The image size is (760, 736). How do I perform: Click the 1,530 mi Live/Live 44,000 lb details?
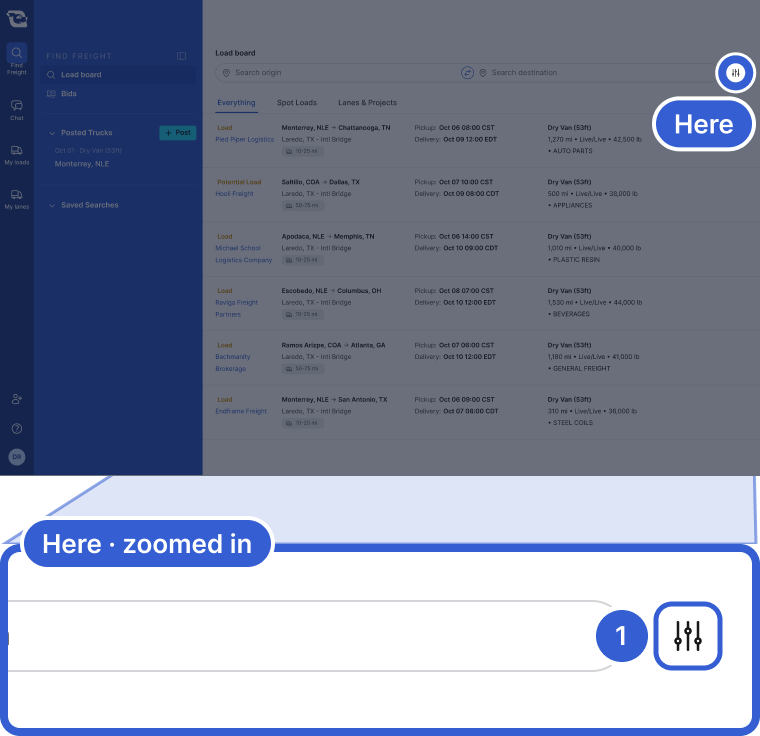(x=595, y=303)
